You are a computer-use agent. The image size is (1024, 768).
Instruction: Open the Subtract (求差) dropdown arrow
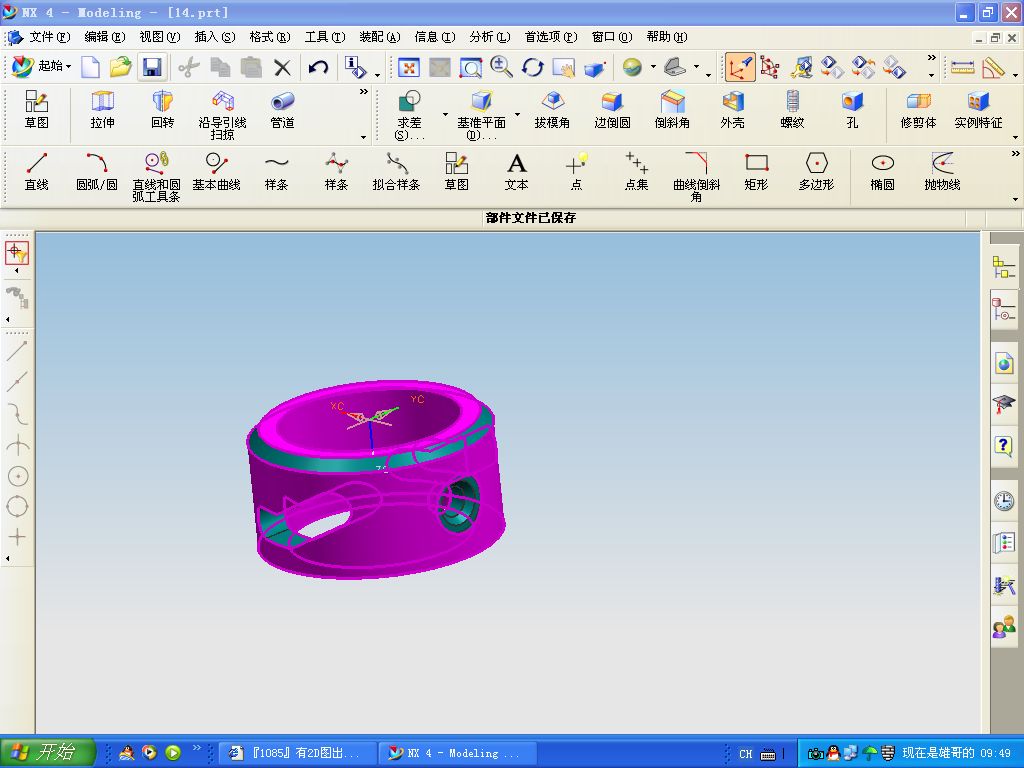click(445, 115)
